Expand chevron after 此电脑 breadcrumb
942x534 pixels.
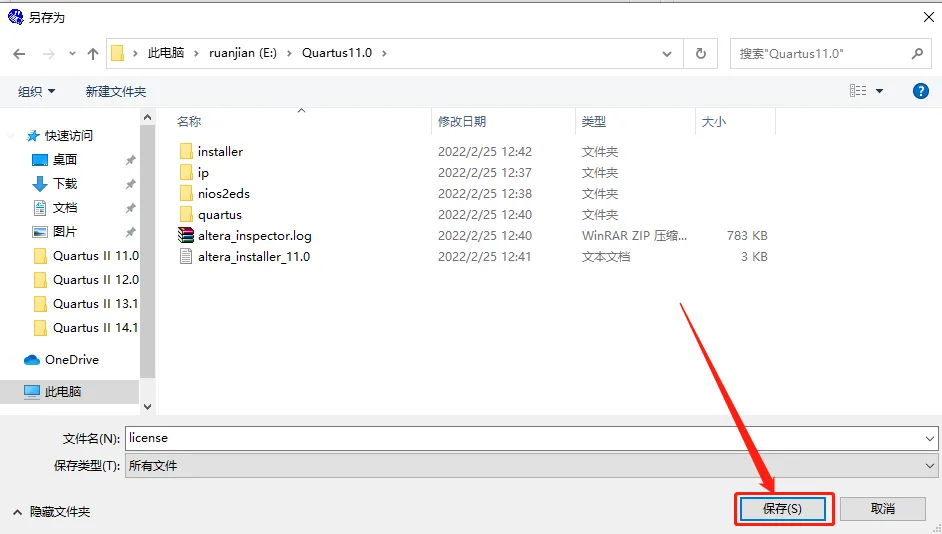(196, 53)
